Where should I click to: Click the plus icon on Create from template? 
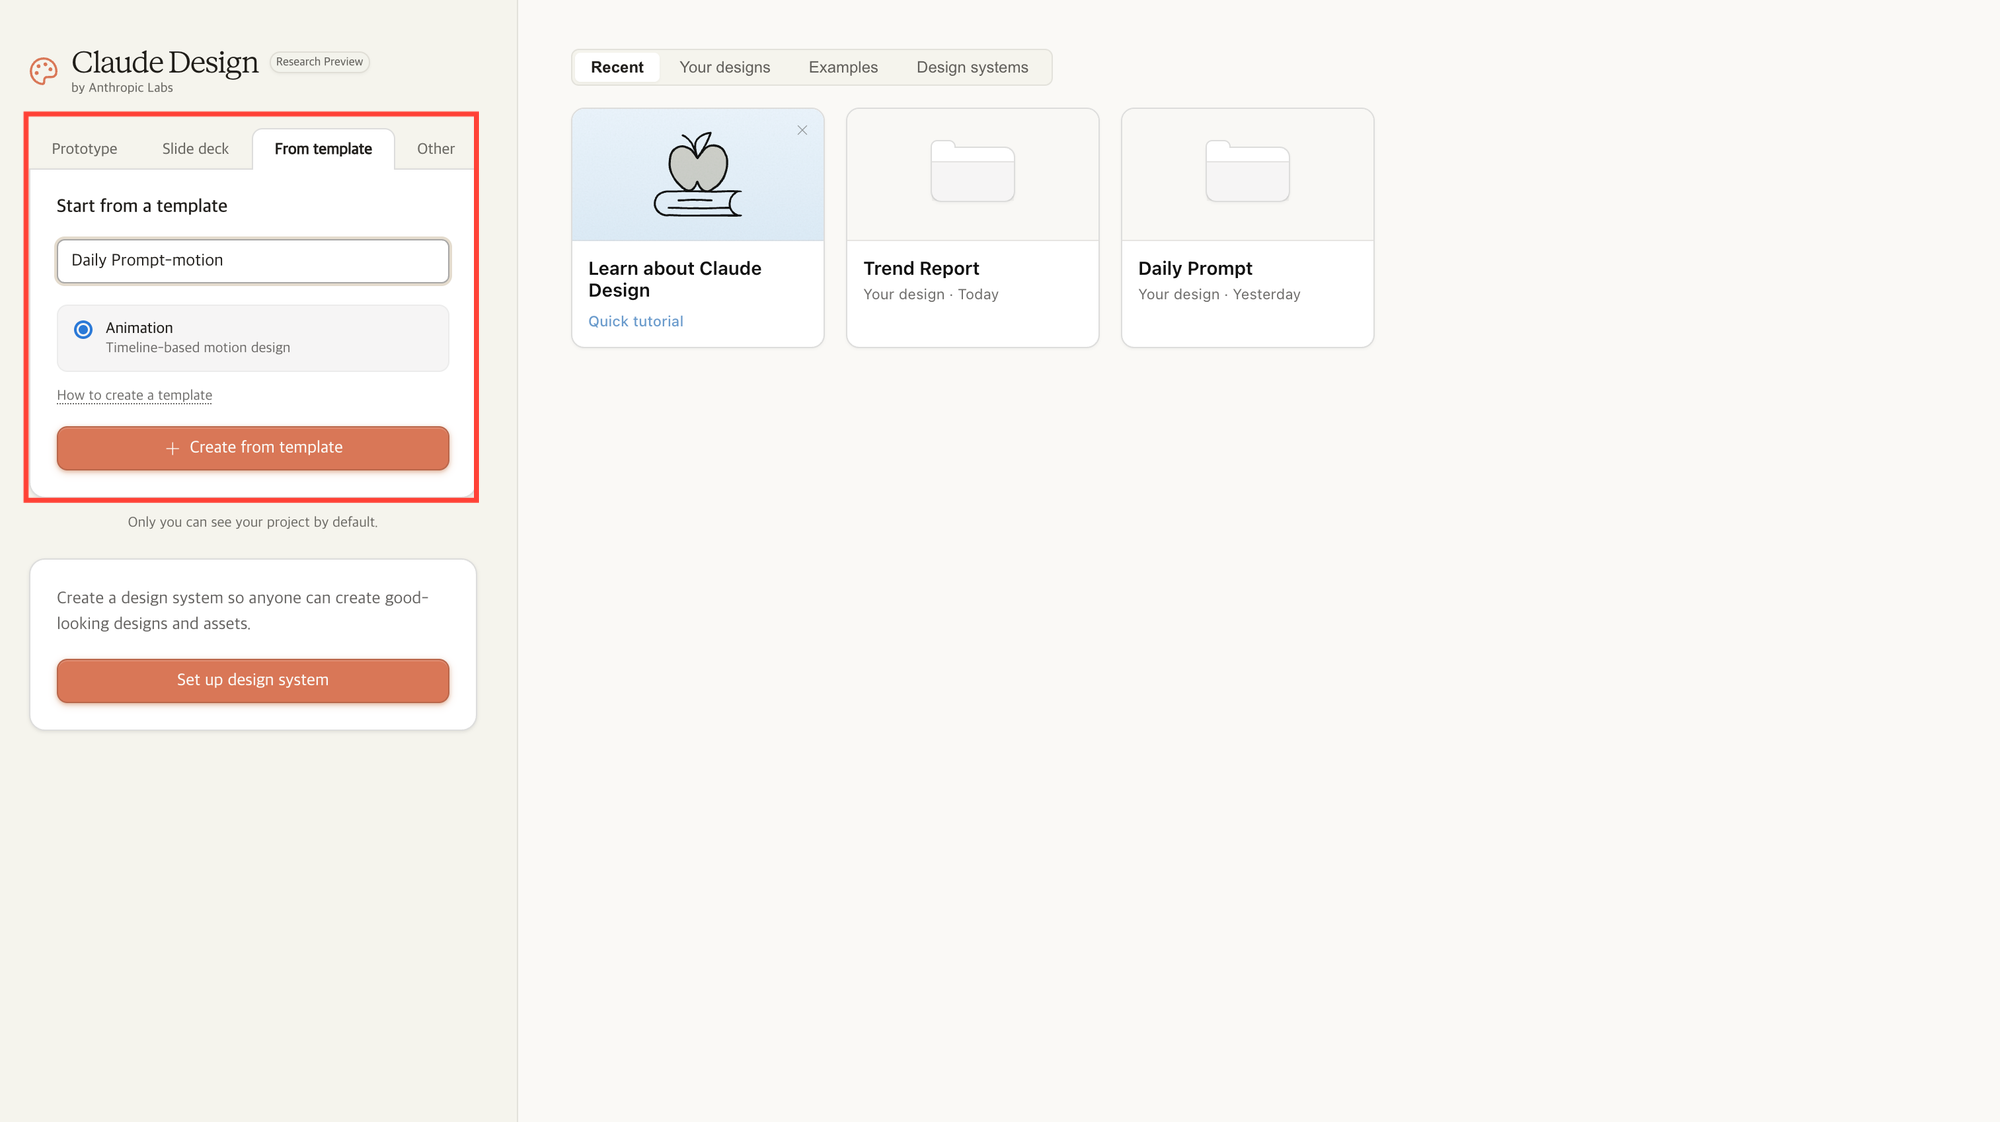tap(172, 448)
